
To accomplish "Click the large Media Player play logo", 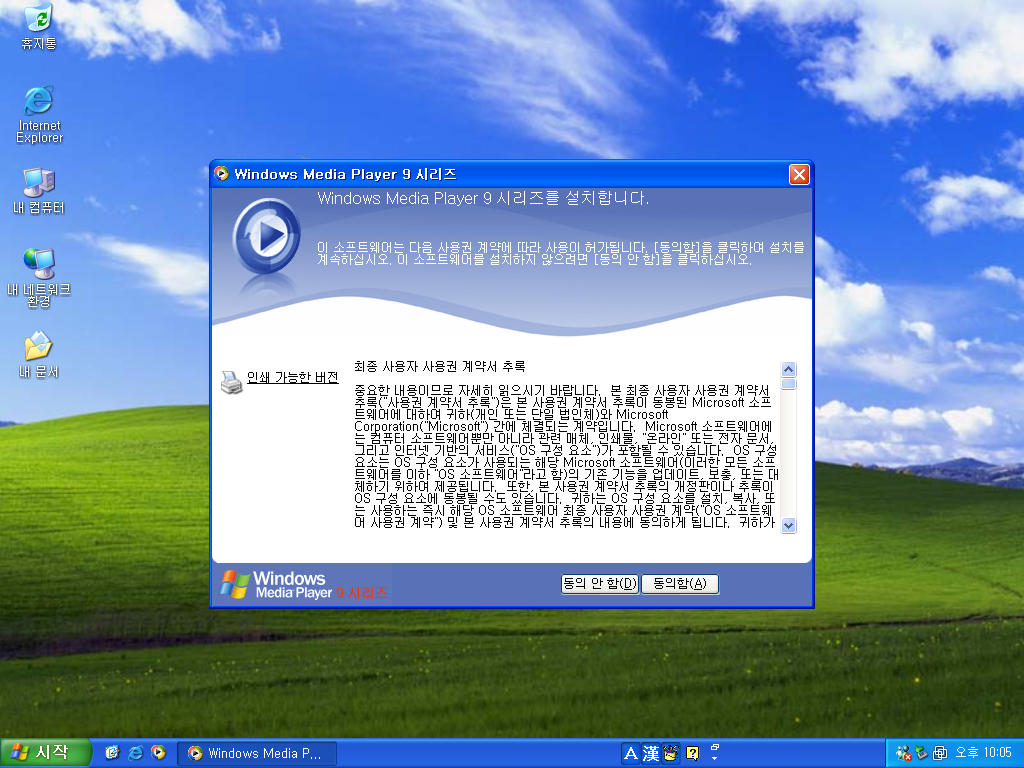I will coord(266,236).
